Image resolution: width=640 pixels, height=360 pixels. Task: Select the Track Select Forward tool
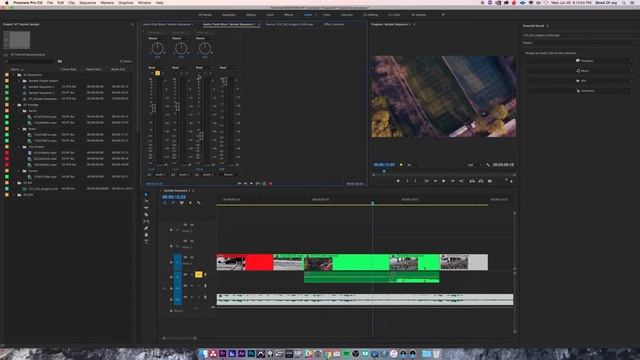click(x=146, y=201)
